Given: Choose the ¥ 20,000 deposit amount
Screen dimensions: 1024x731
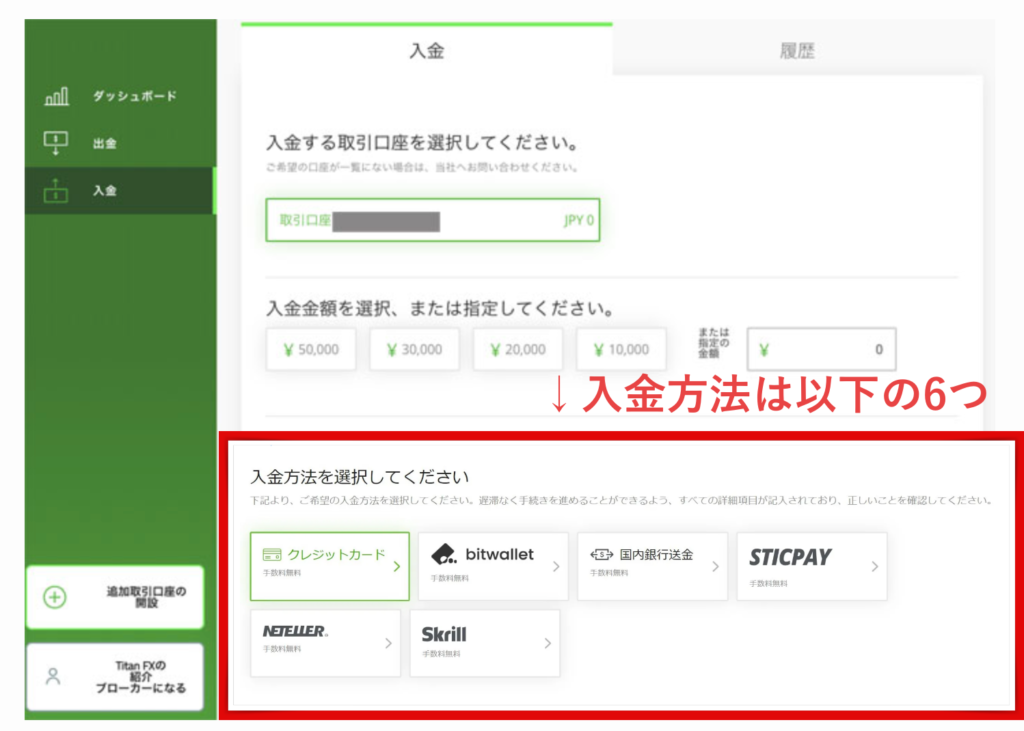Looking at the screenshot, I should tap(518, 349).
